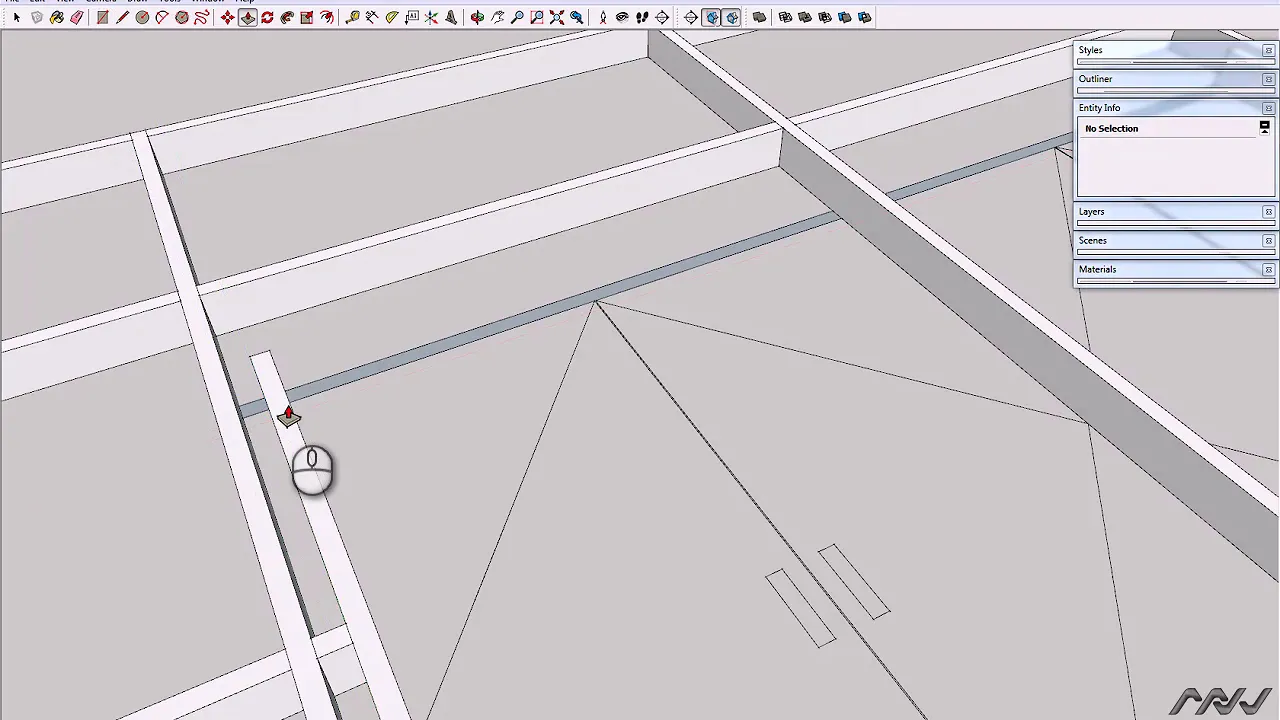This screenshot has width=1280, height=720.
Task: Choose the Protractor tool
Action: (392, 17)
